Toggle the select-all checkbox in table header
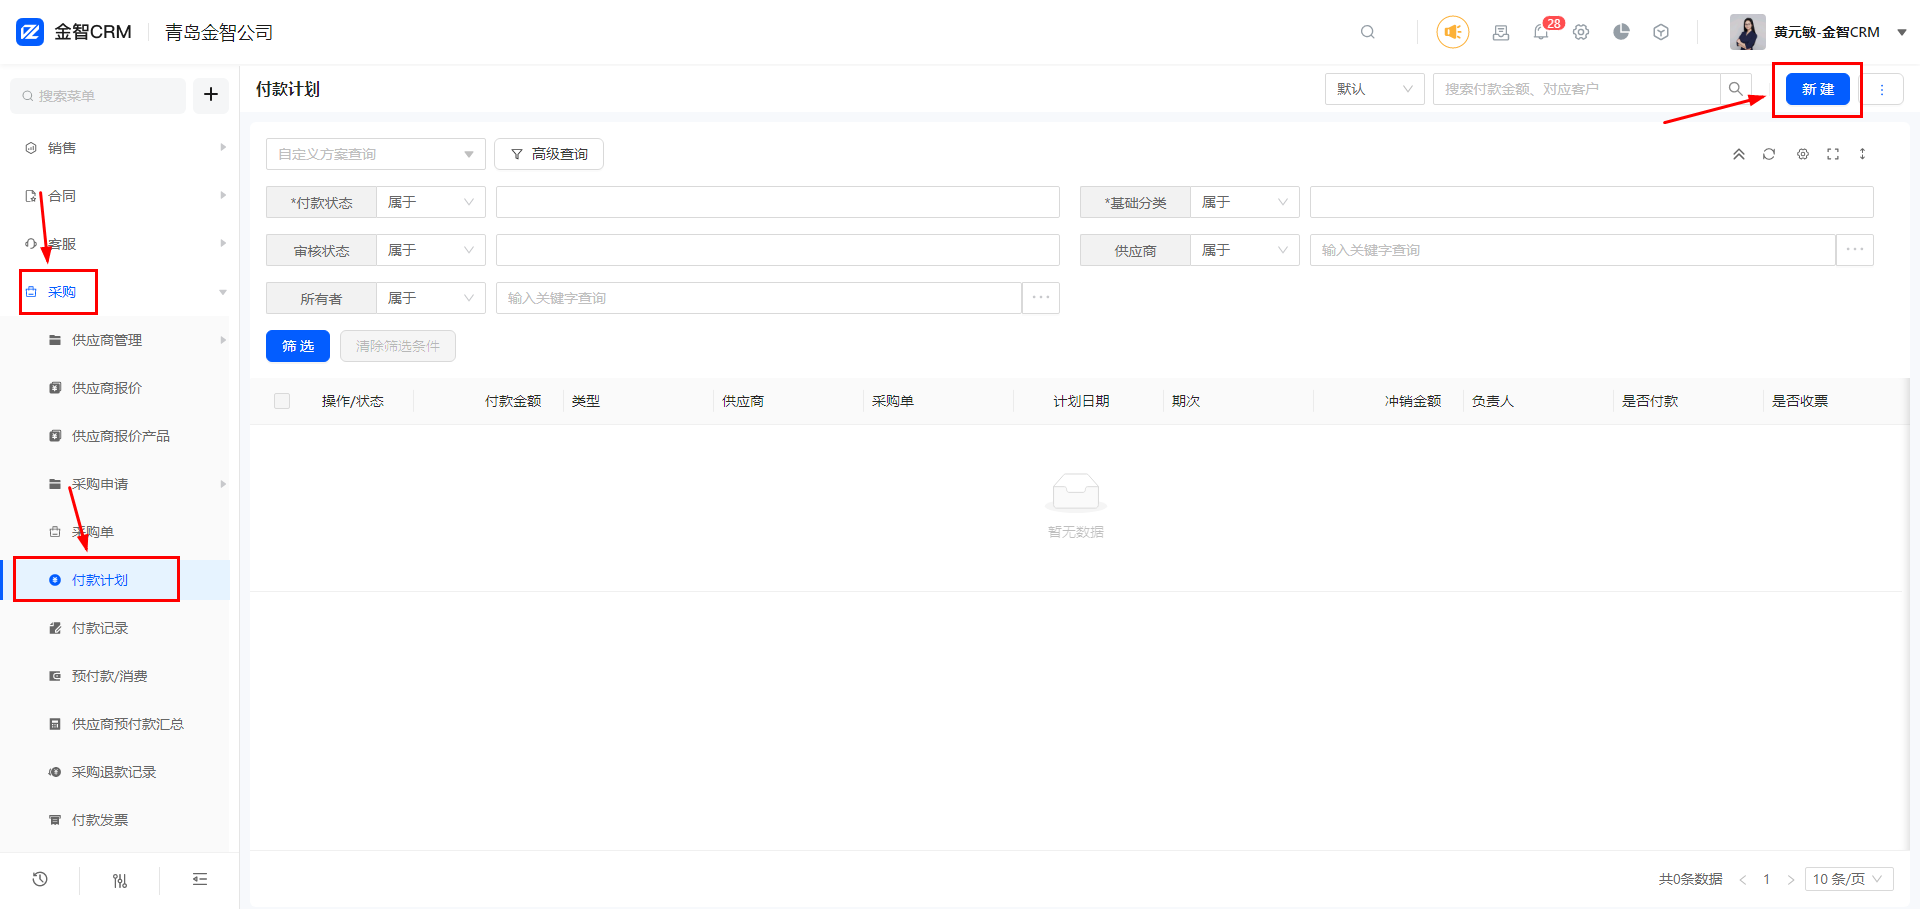1920x909 pixels. pos(282,401)
